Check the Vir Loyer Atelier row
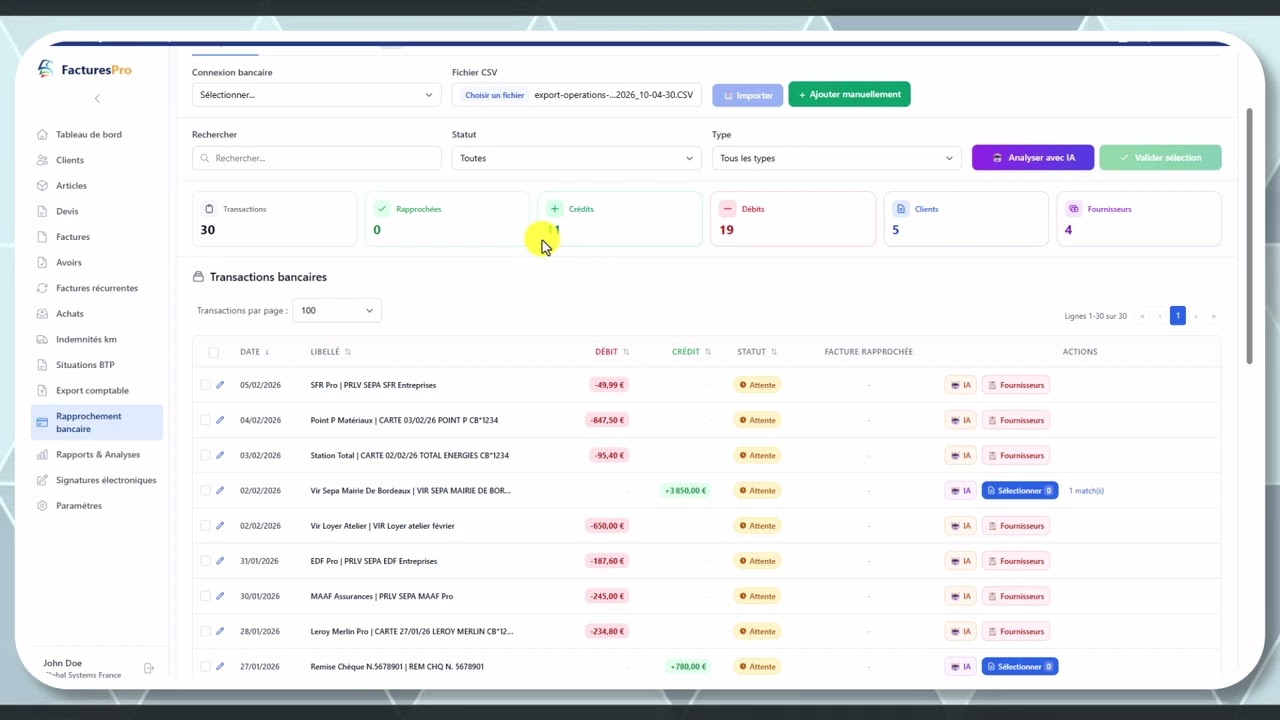The height and width of the screenshot is (720, 1280). coord(205,526)
